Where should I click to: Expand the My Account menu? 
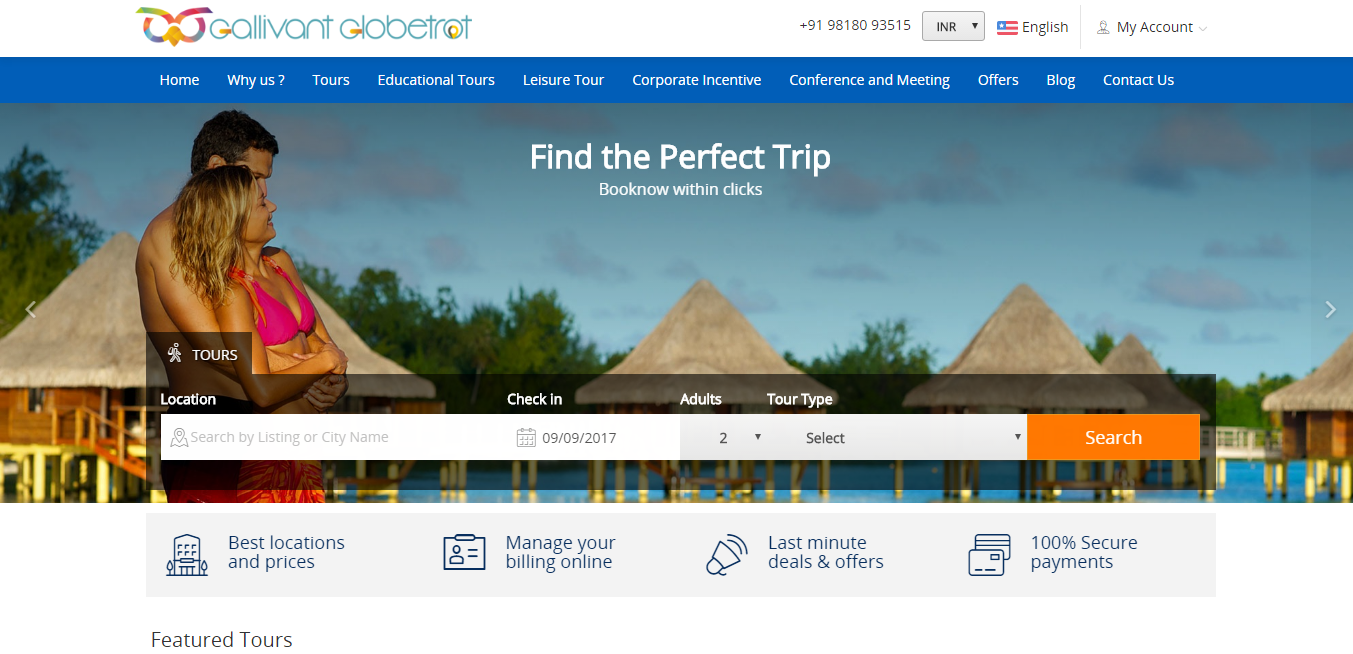[x=1152, y=27]
